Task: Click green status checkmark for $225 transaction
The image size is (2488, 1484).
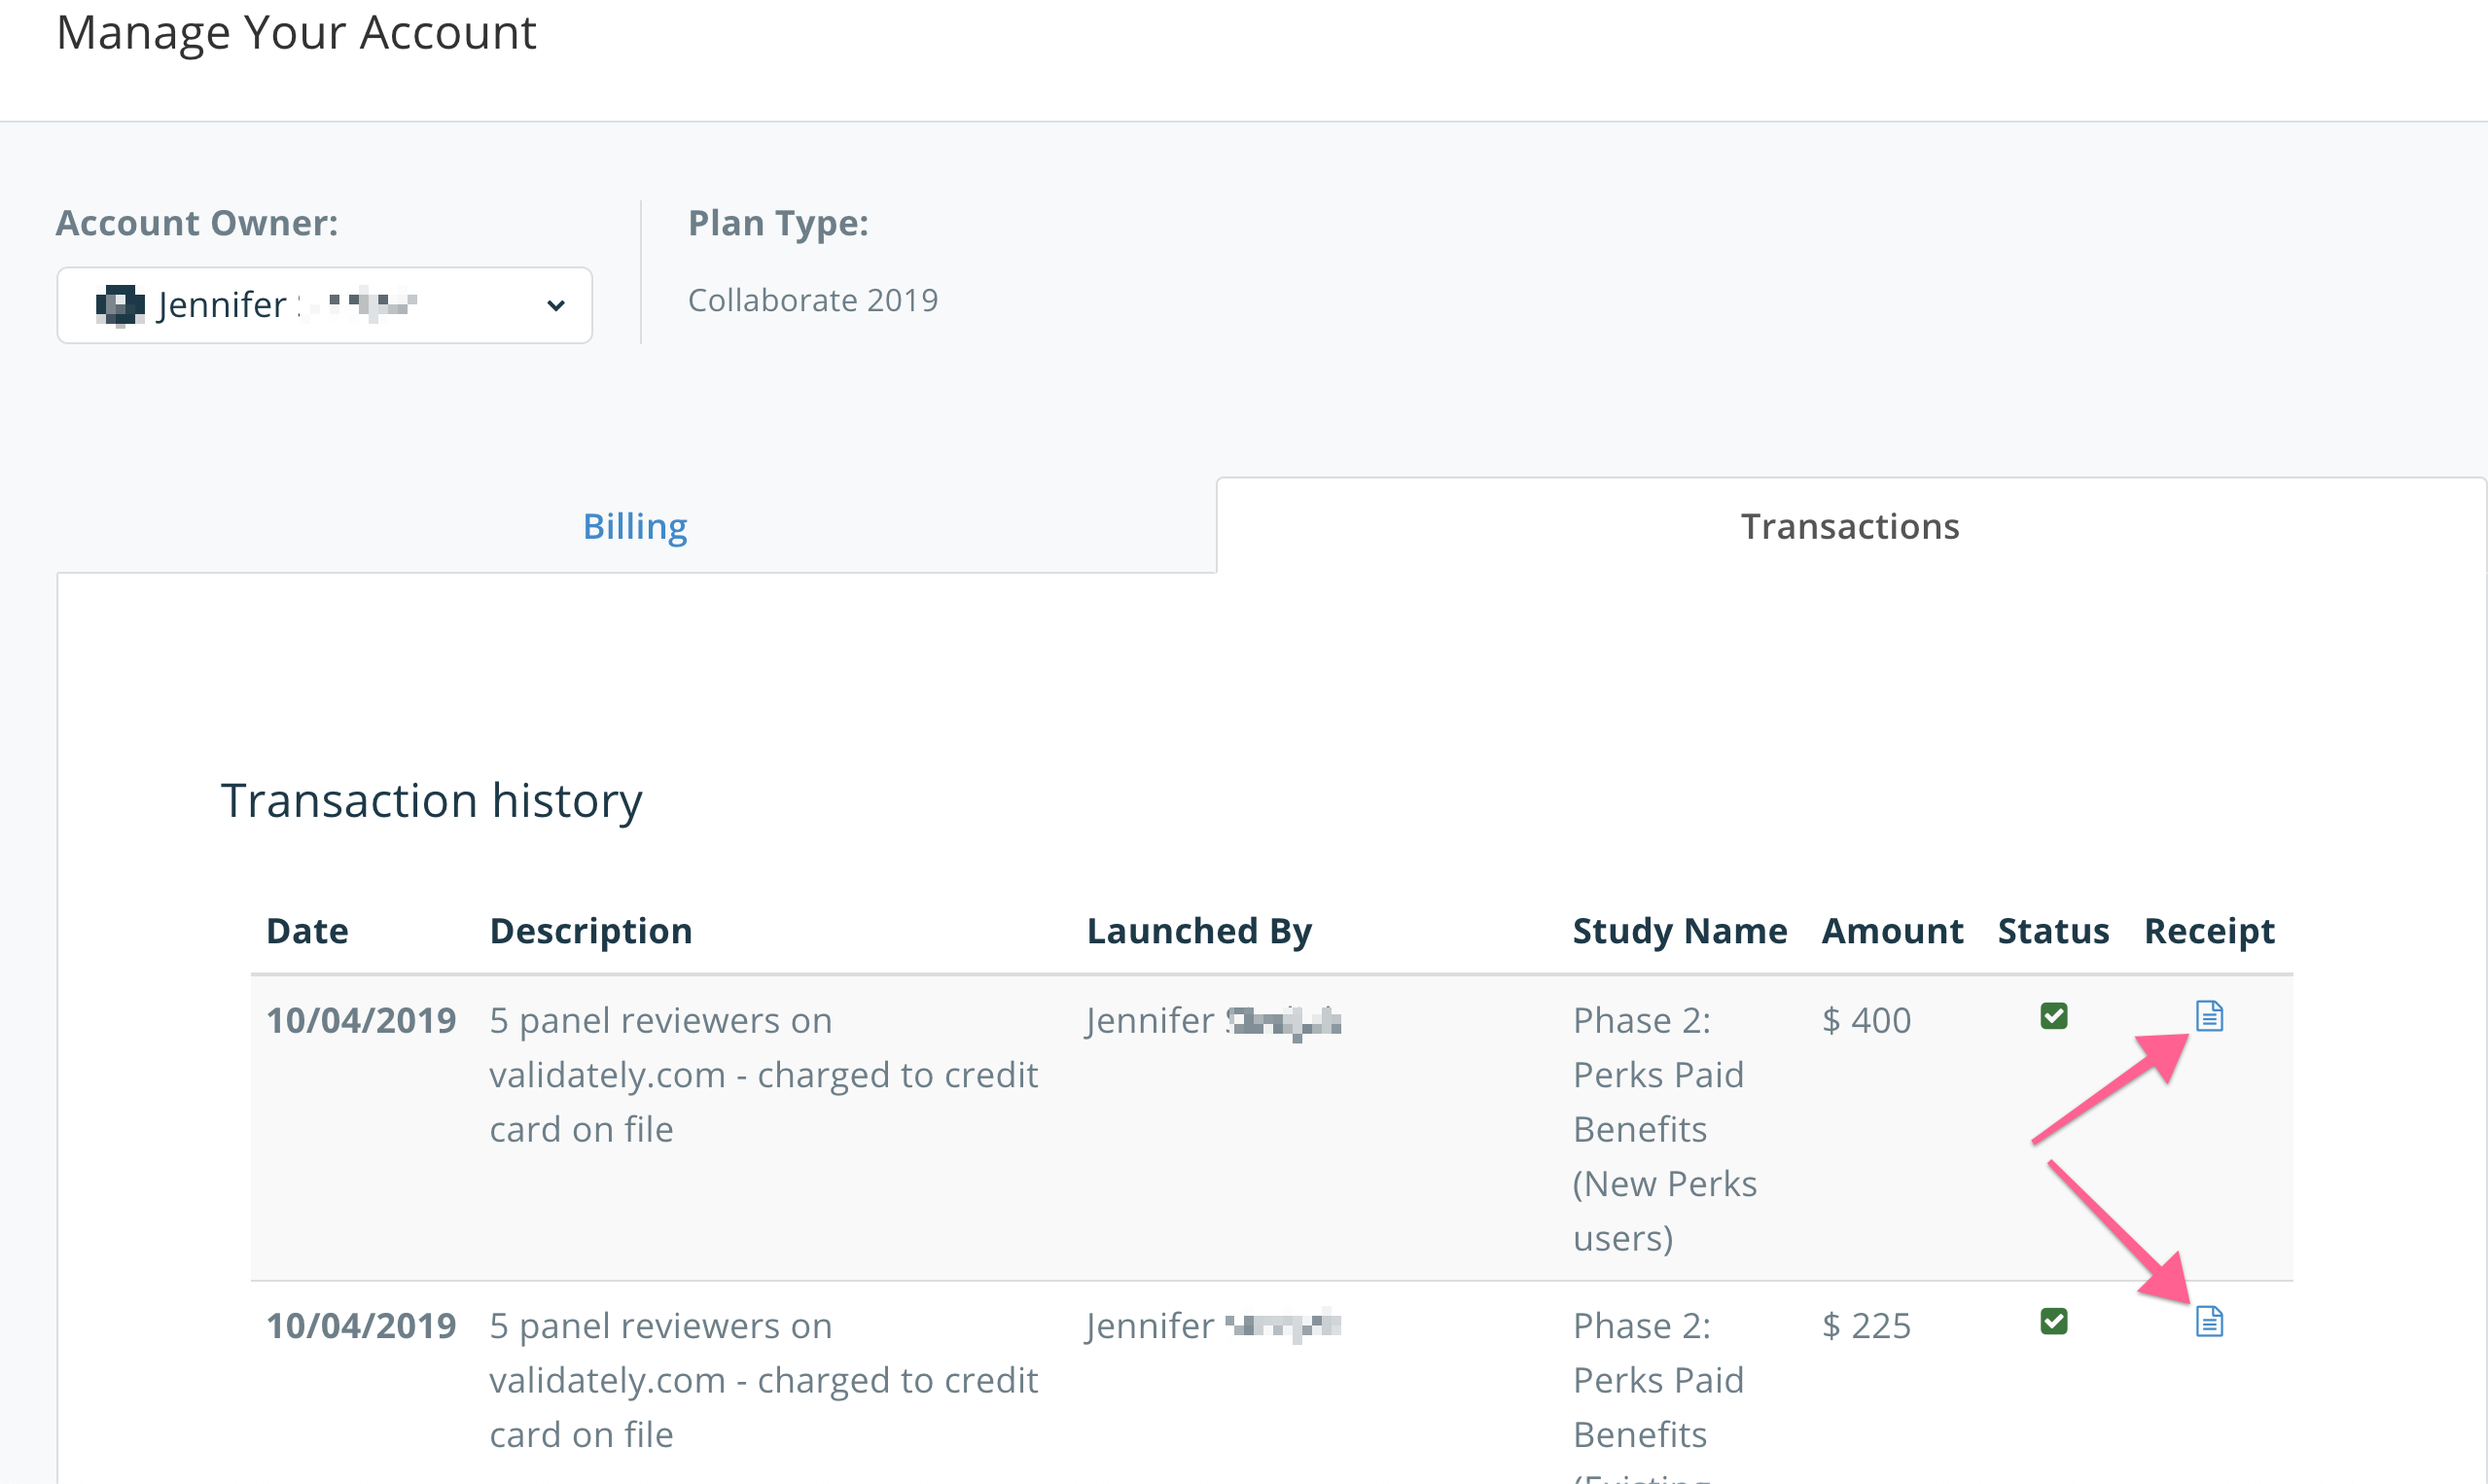Action: coord(2054,1321)
